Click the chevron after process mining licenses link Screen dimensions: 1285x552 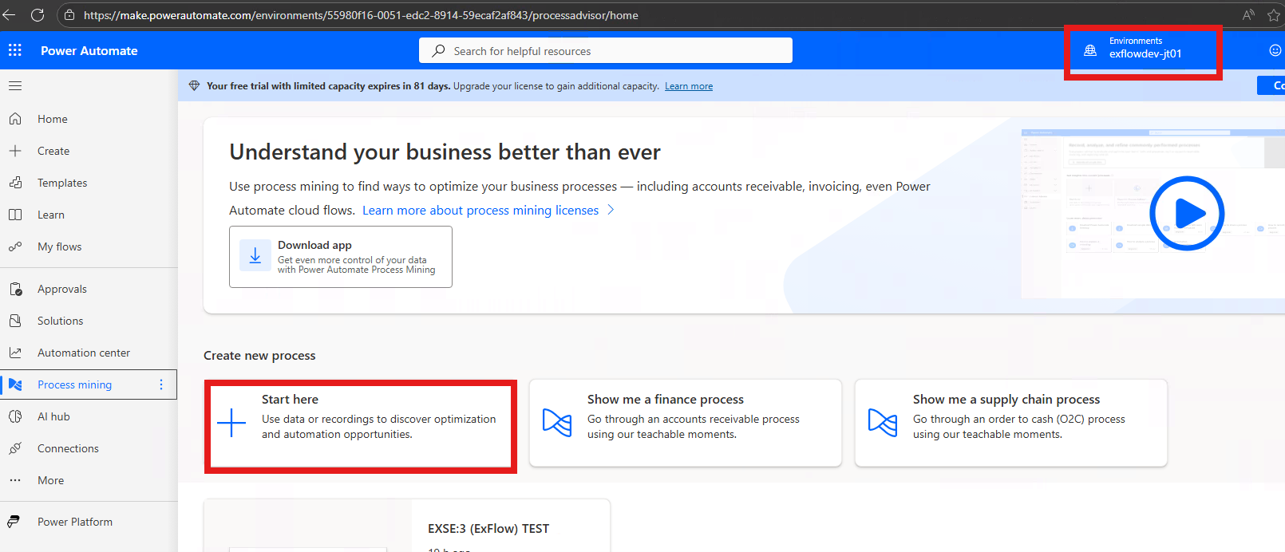[611, 210]
